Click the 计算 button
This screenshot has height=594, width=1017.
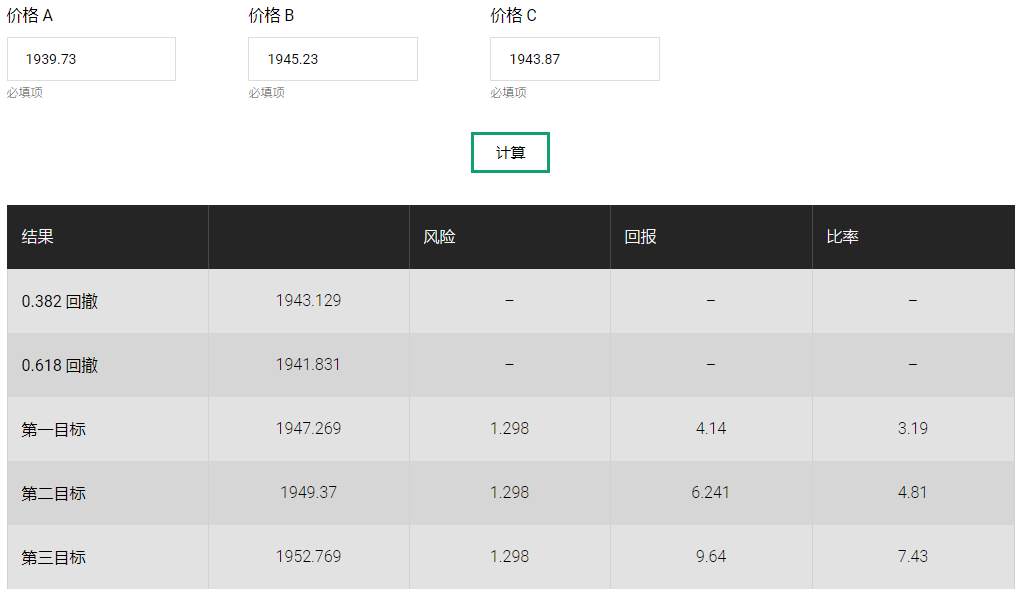(x=510, y=152)
